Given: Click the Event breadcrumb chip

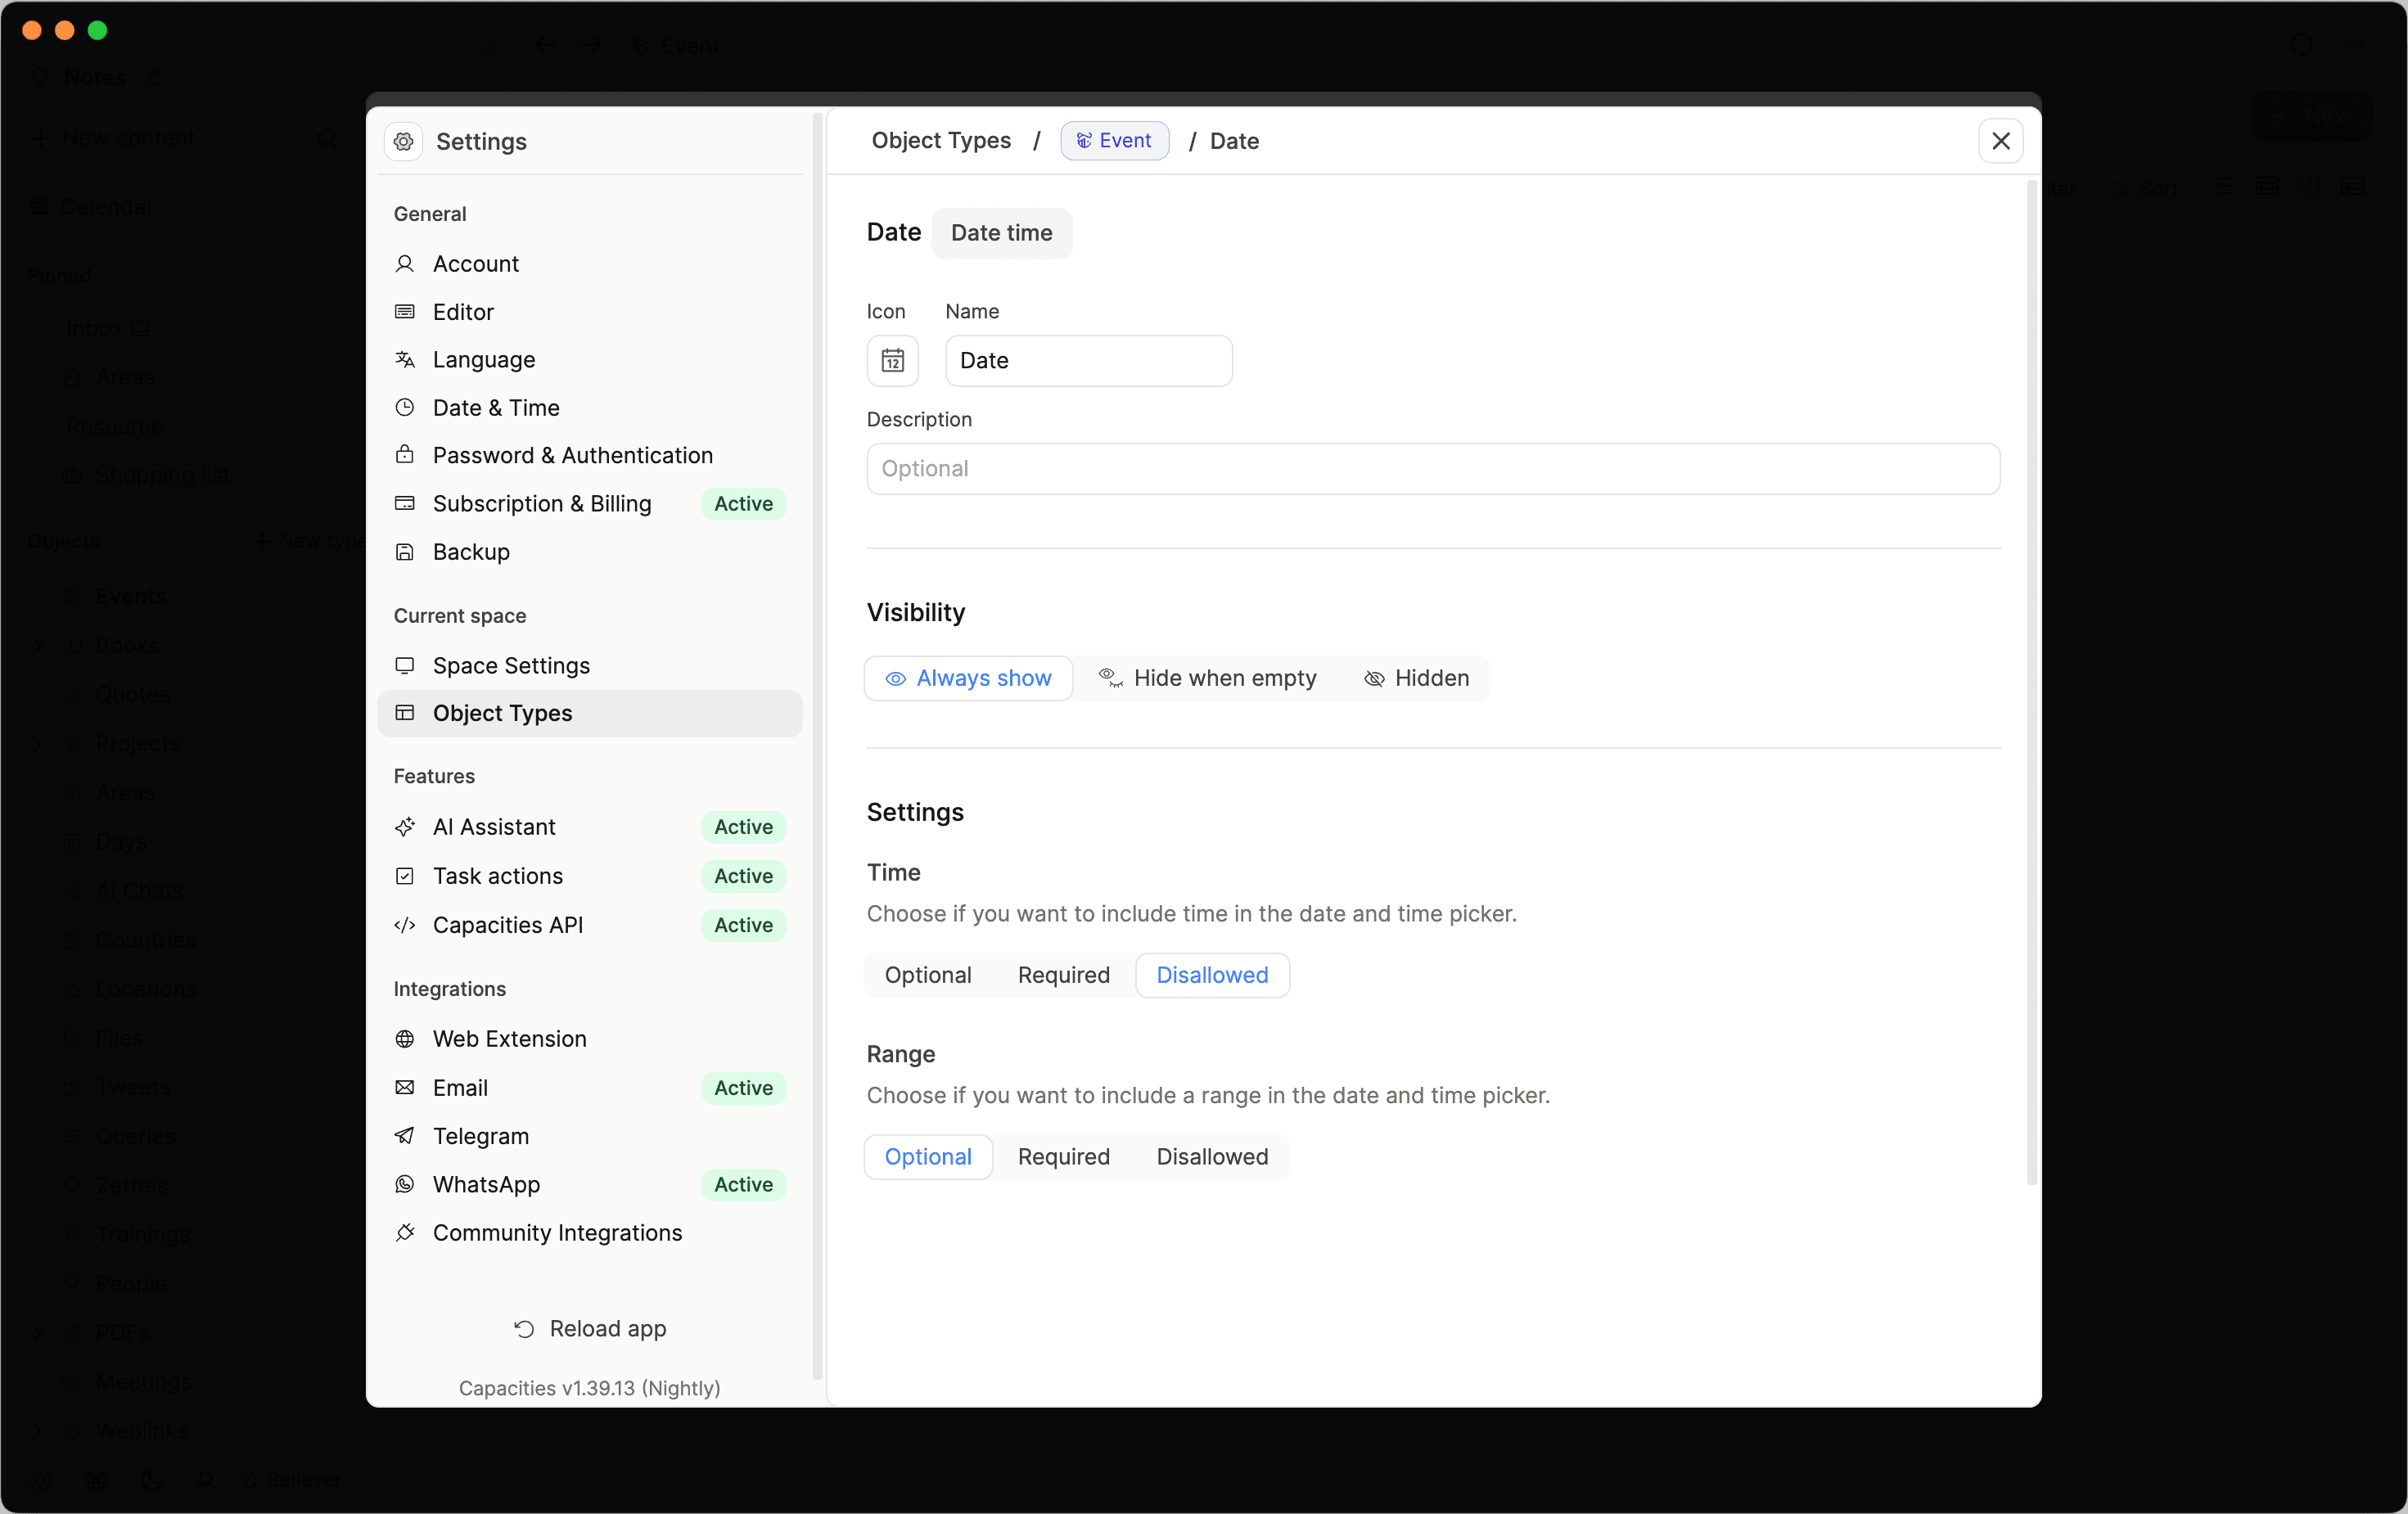Looking at the screenshot, I should [x=1114, y=141].
